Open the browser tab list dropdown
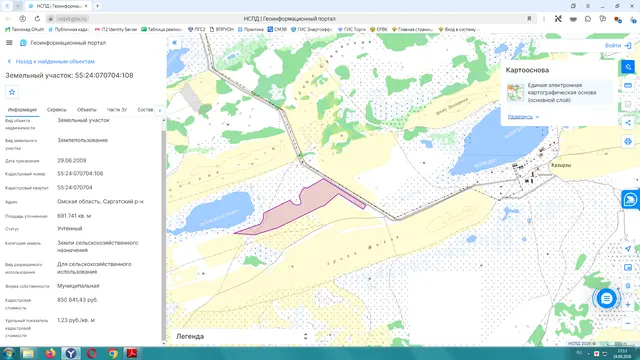 click(x=18, y=6)
